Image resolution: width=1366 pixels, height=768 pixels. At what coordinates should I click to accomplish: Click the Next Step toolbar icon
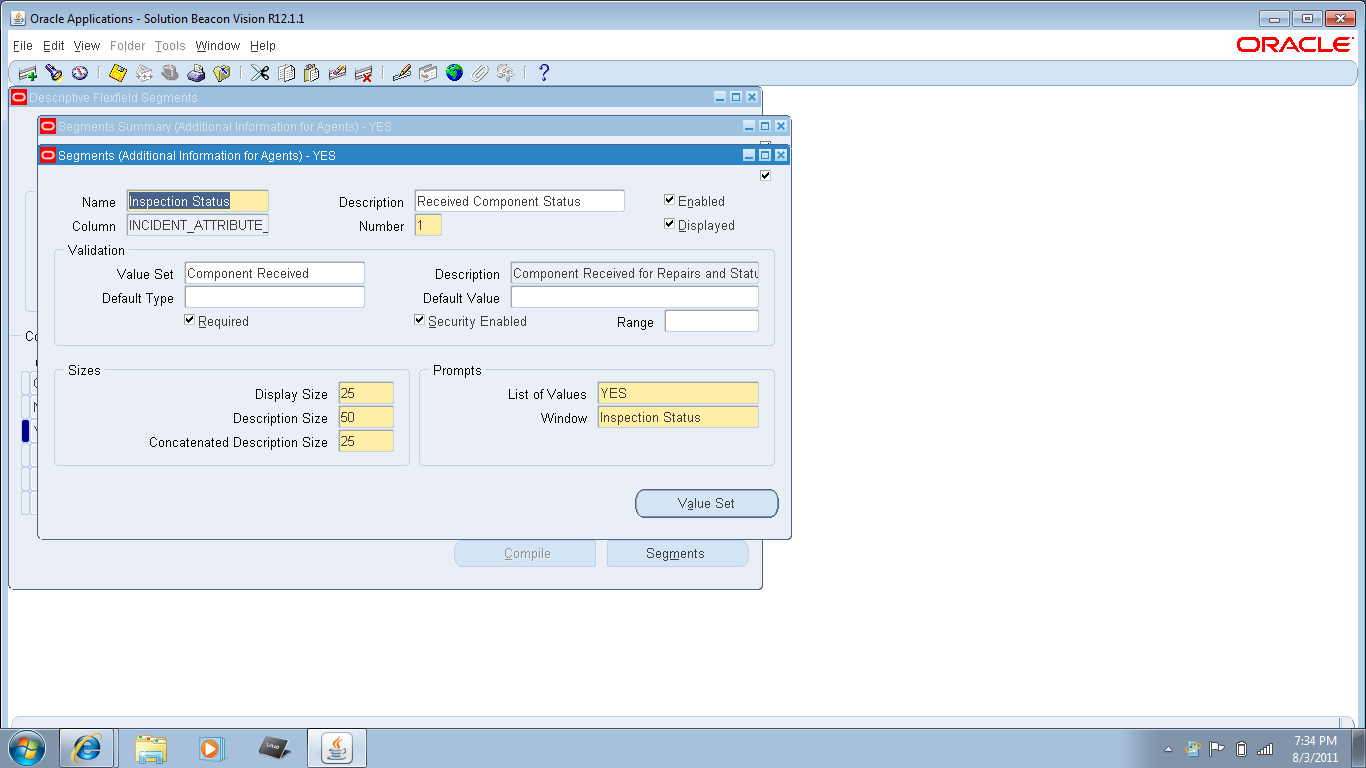coord(144,73)
